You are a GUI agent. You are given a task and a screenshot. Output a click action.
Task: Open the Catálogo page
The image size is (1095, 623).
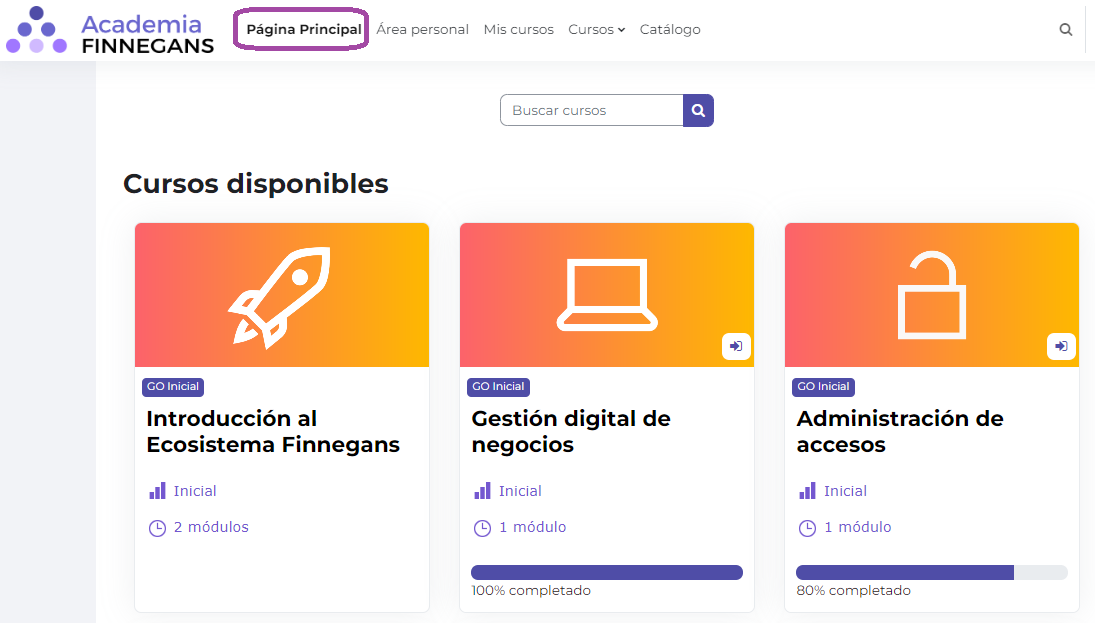pos(670,30)
